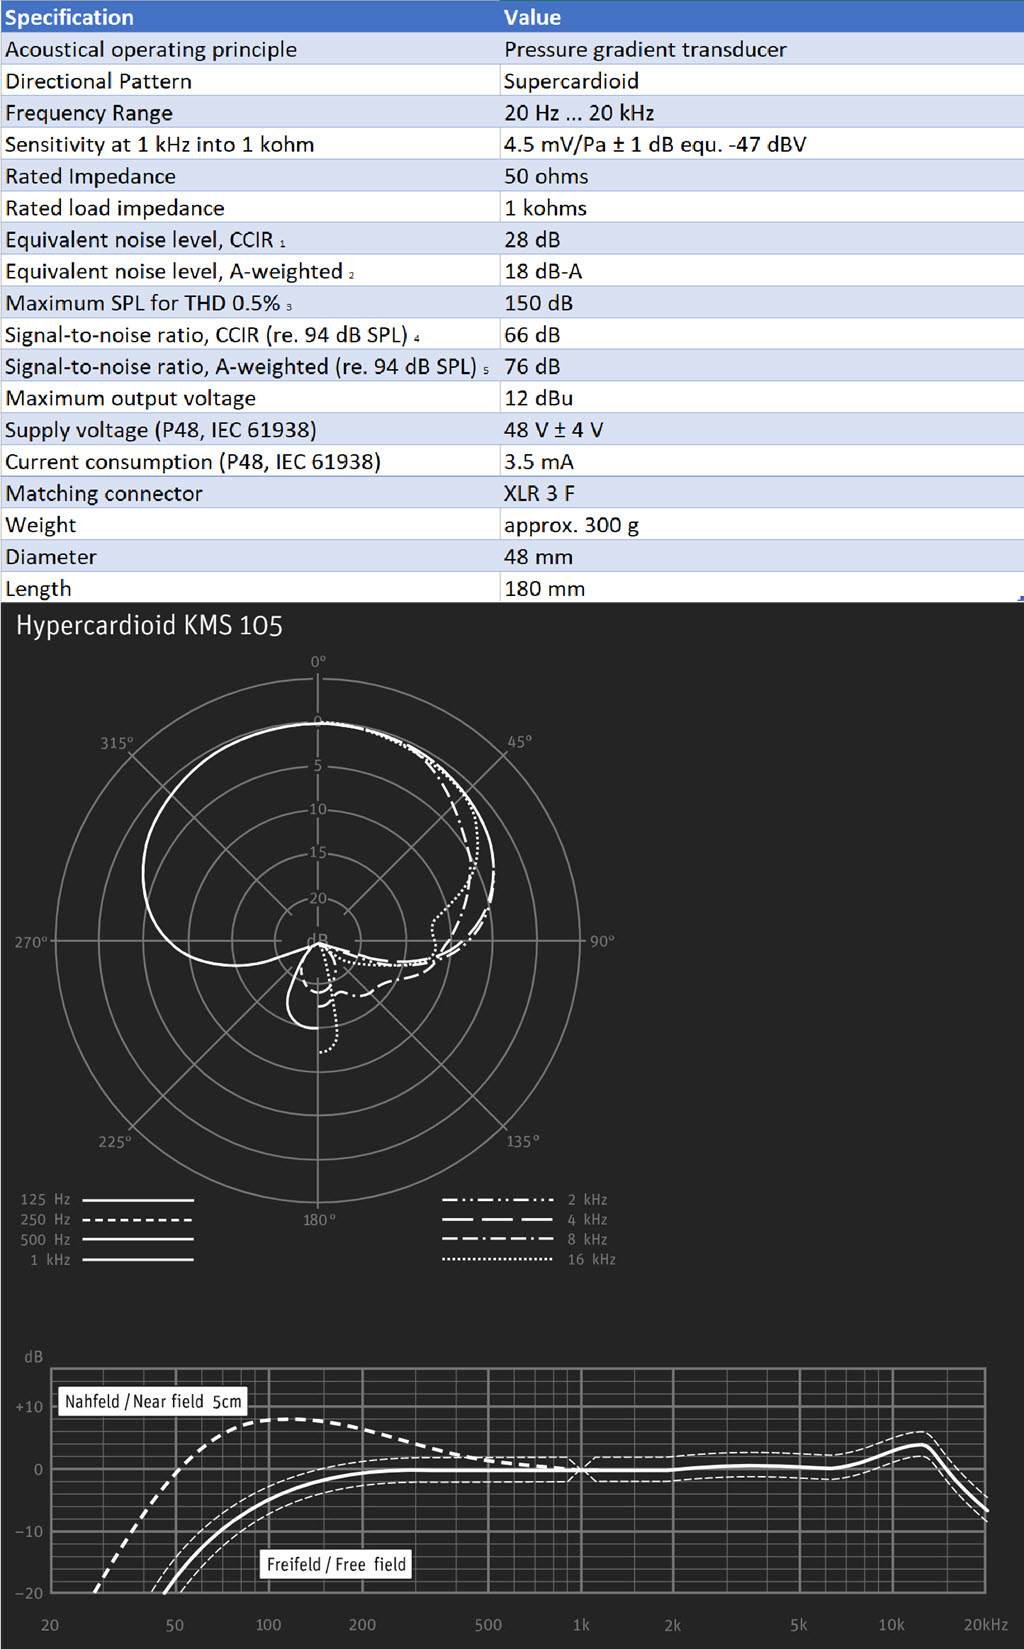Click the 16 kHz dotted line legend entry
This screenshot has width=1024, height=1649.
(x=529, y=1260)
